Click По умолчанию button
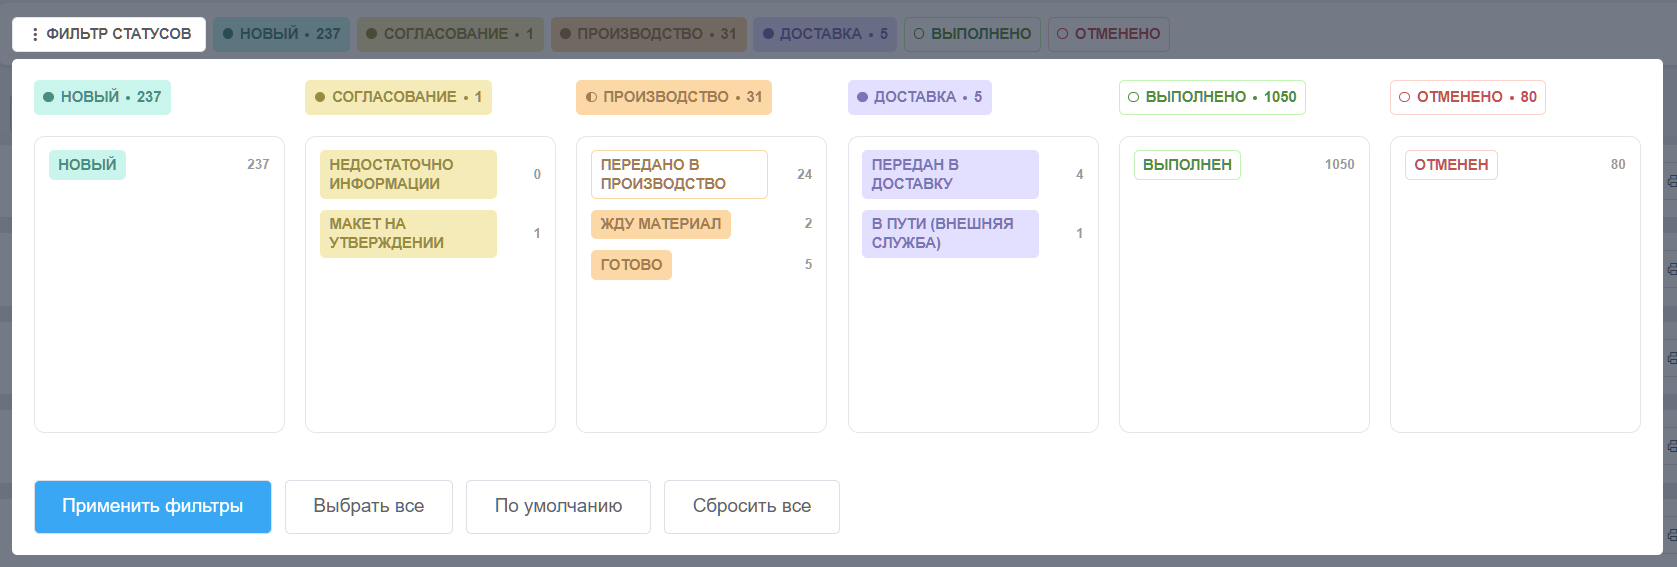This screenshot has height=567, width=1677. [558, 506]
